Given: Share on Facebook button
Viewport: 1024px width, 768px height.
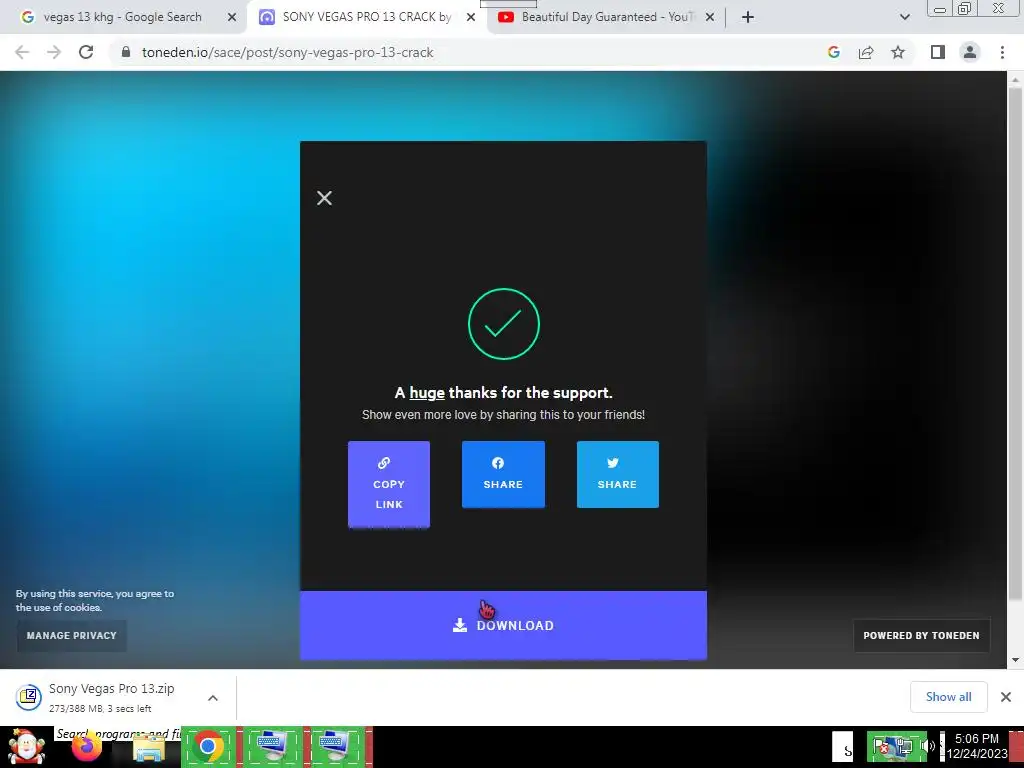Looking at the screenshot, I should pos(503,474).
